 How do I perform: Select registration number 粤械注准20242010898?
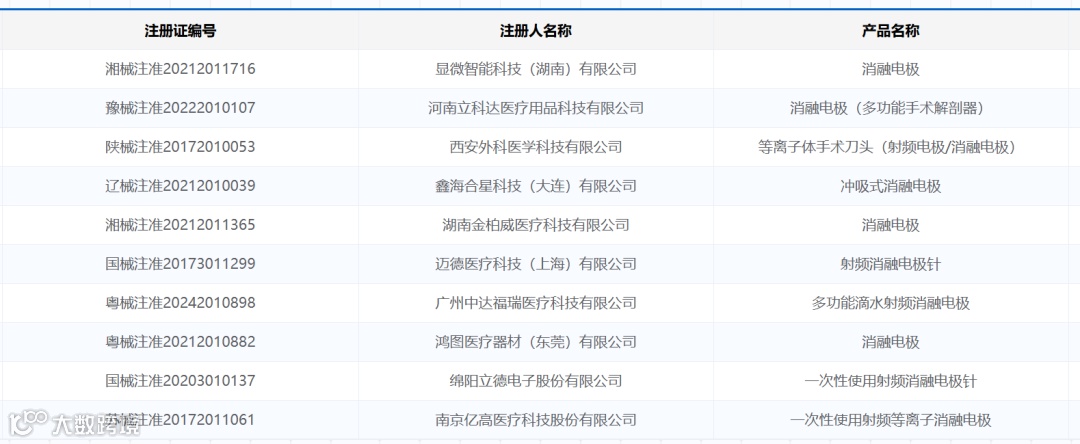point(180,303)
